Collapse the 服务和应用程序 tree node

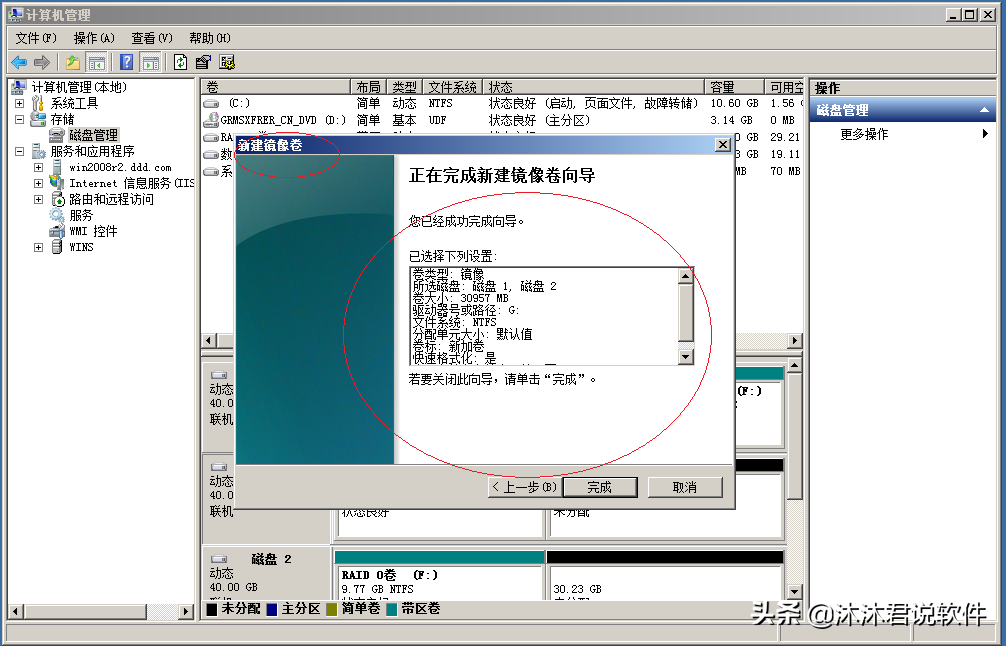[19, 151]
